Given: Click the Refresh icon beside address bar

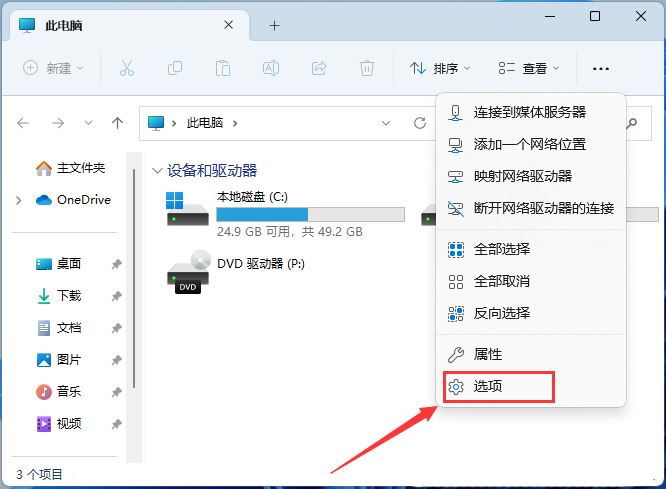Looking at the screenshot, I should coord(420,123).
